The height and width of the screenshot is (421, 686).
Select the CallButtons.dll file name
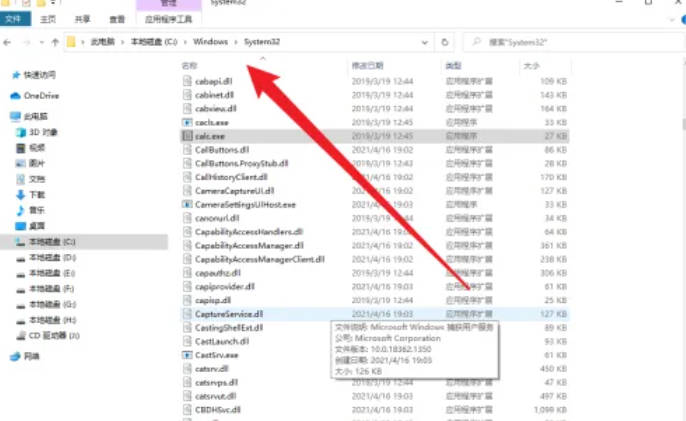(222, 150)
